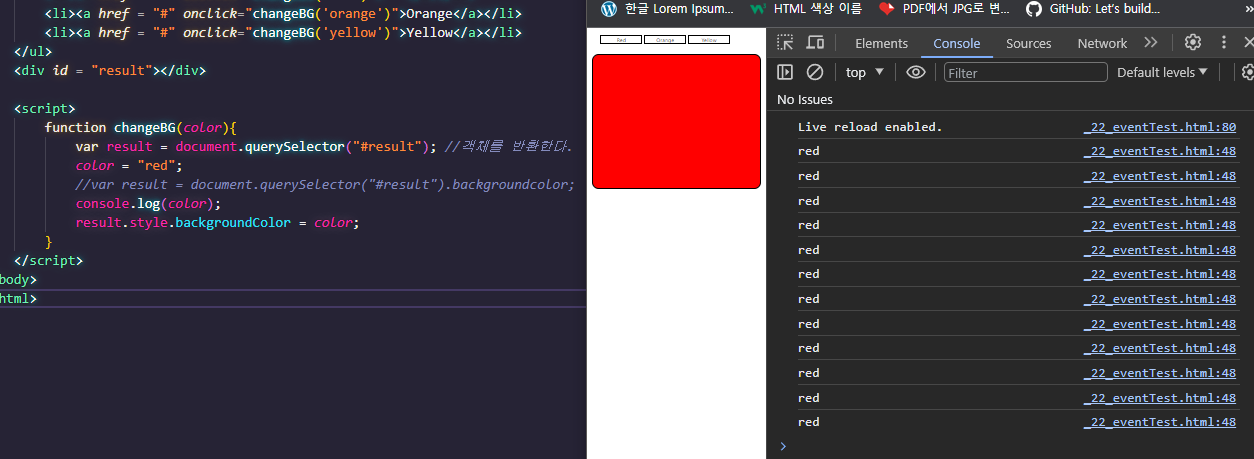The width and height of the screenshot is (1254, 459).
Task: Click the Red link on the page
Action: click(621, 40)
